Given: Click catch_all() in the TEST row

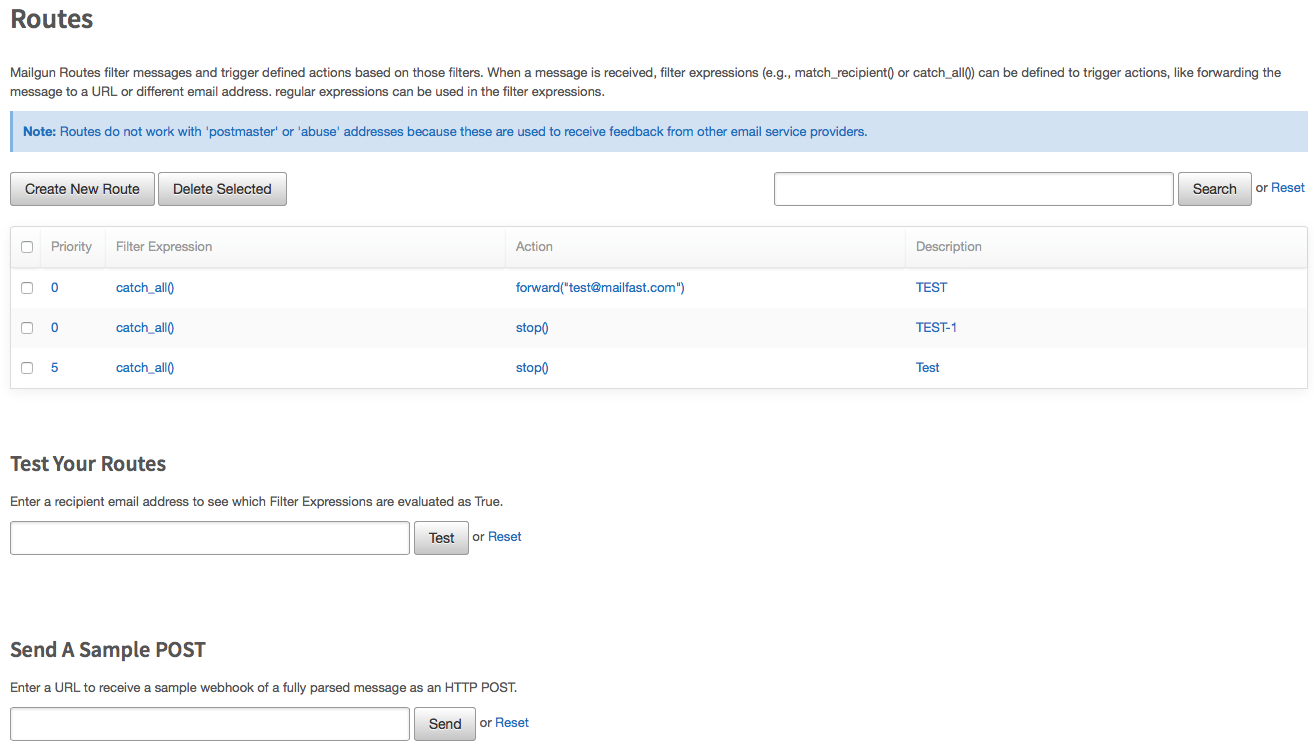Looking at the screenshot, I should [145, 288].
